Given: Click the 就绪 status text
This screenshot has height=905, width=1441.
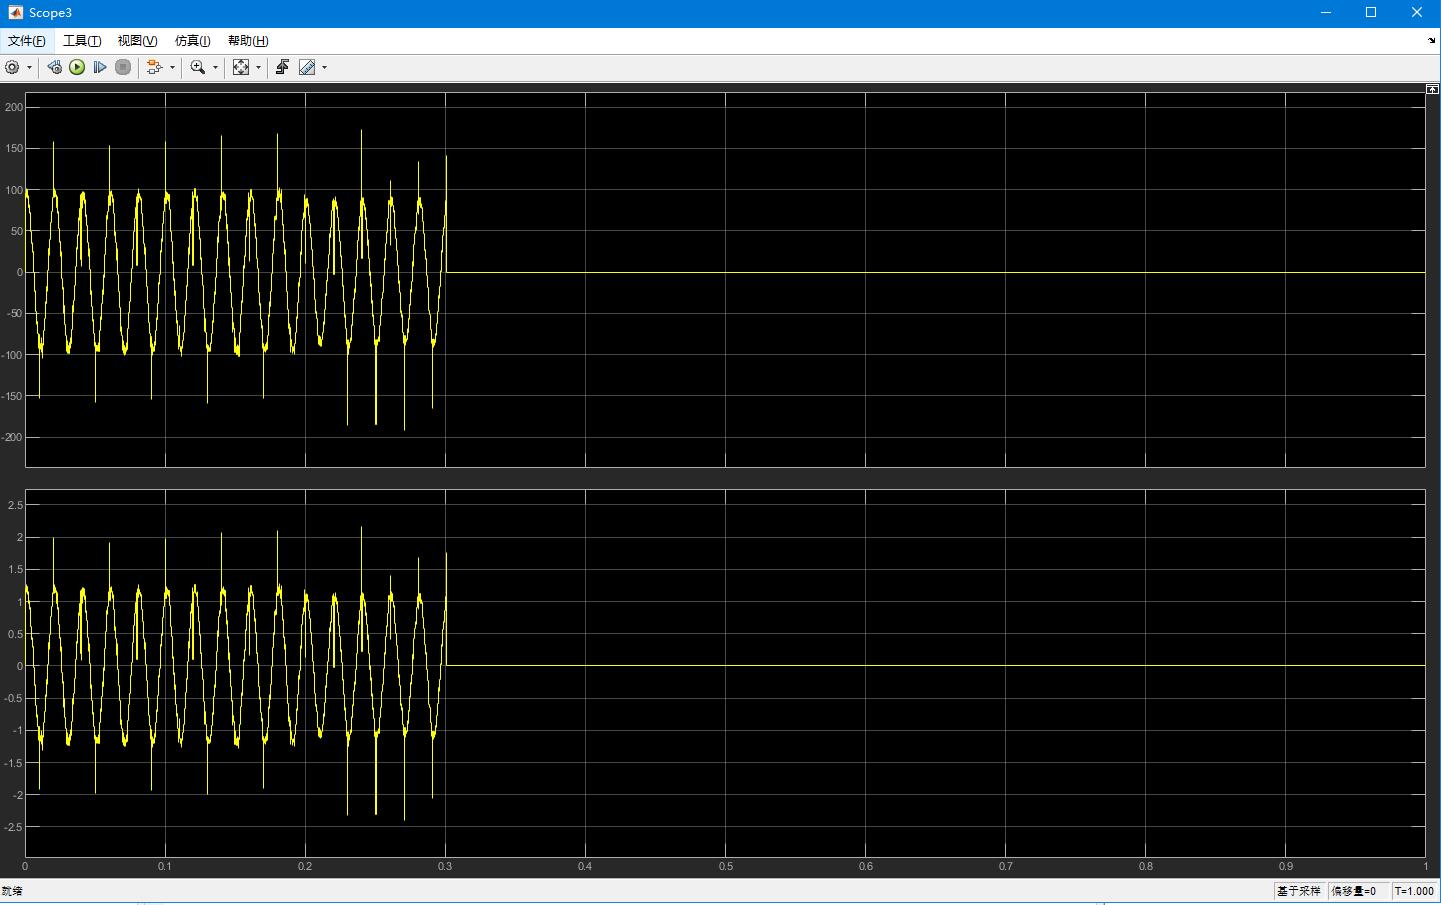Looking at the screenshot, I should point(12,891).
